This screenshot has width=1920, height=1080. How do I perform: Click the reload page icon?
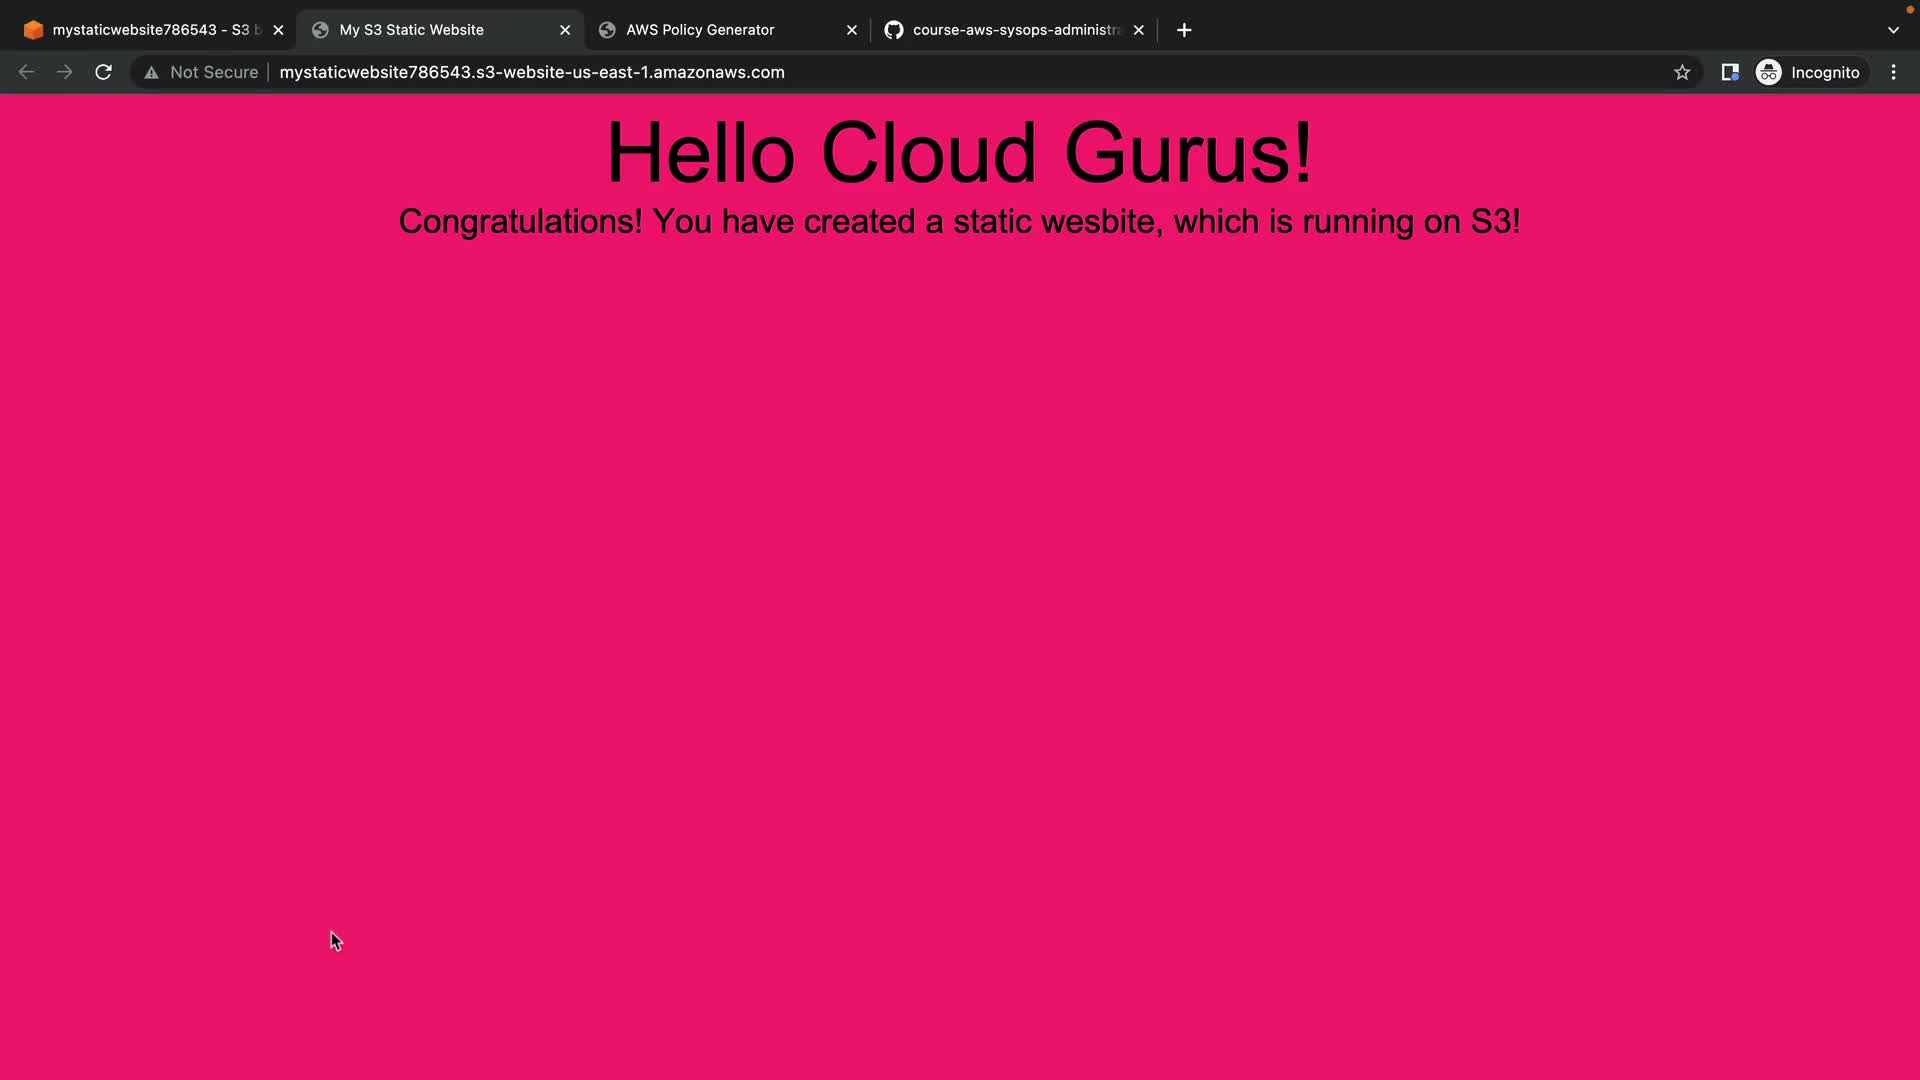tap(103, 72)
